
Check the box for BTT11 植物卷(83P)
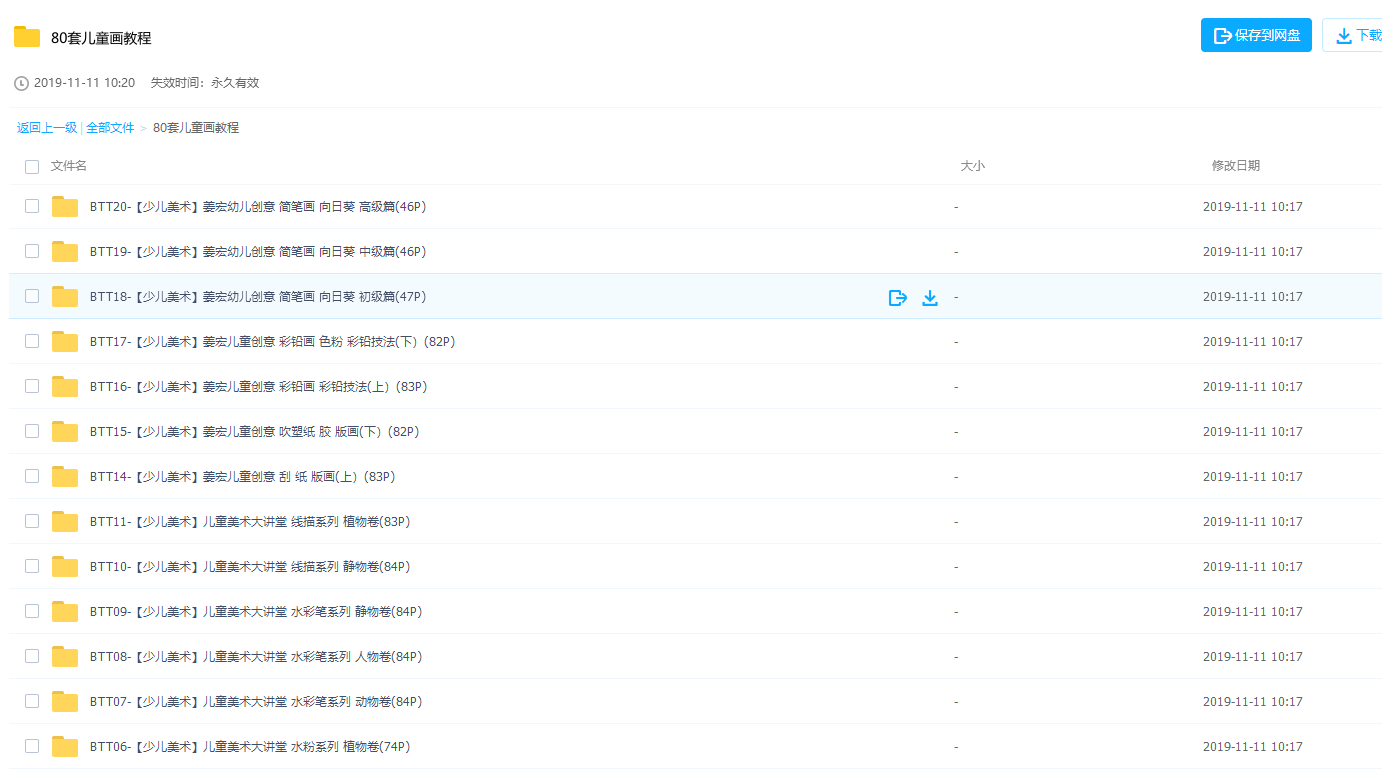[32, 521]
